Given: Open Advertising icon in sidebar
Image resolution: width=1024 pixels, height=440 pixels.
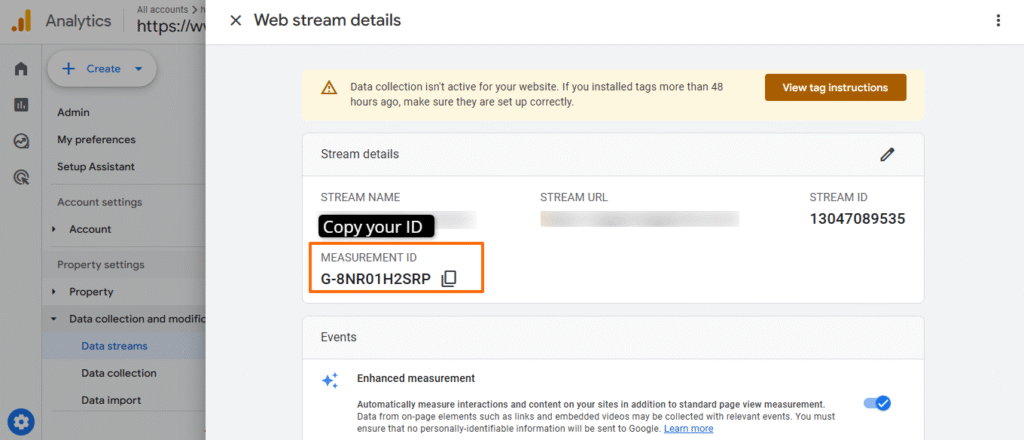Looking at the screenshot, I should 21,177.
